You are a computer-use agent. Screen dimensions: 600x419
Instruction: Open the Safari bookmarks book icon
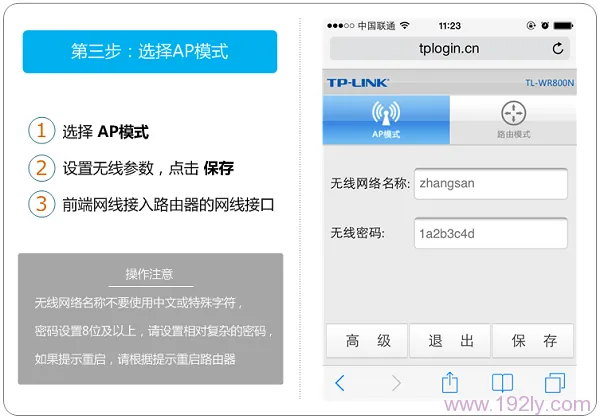pos(502,383)
